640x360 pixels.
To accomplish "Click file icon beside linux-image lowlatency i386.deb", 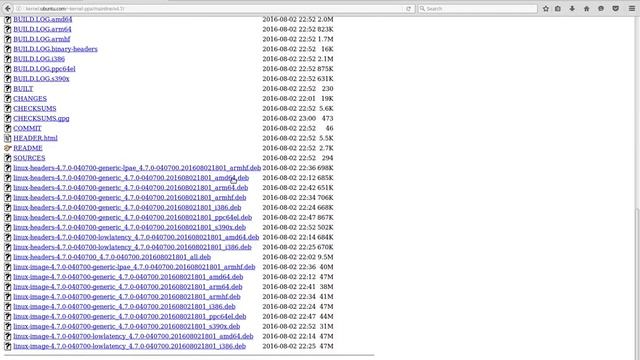I will click(x=8, y=346).
